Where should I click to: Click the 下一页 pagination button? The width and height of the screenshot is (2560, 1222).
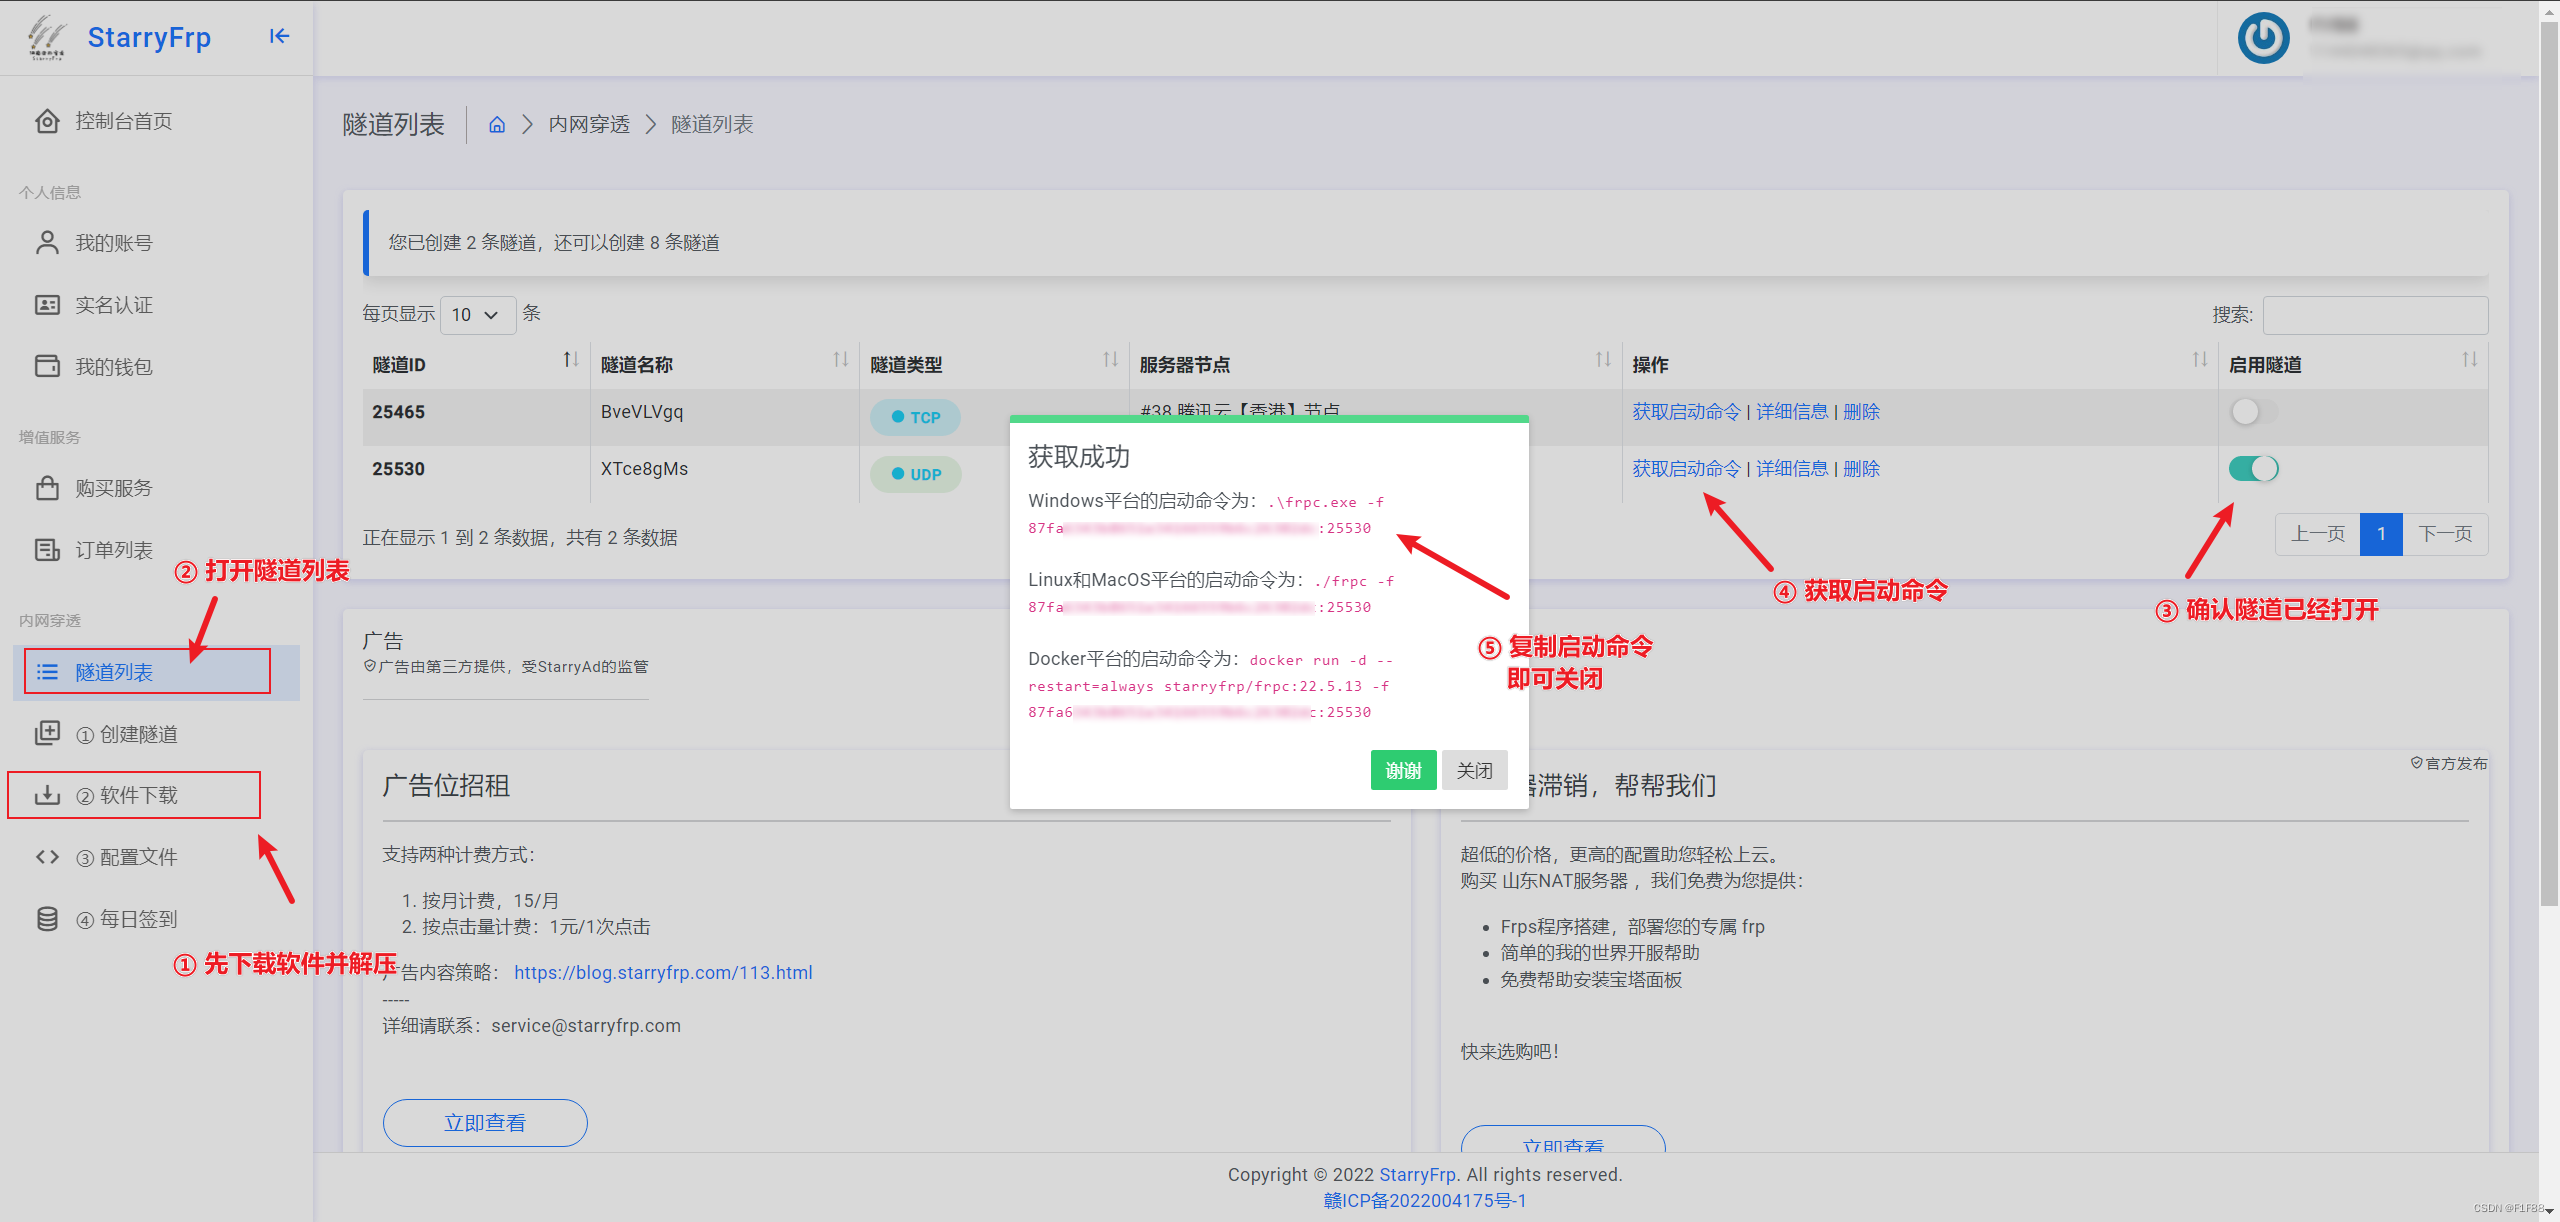(2445, 534)
